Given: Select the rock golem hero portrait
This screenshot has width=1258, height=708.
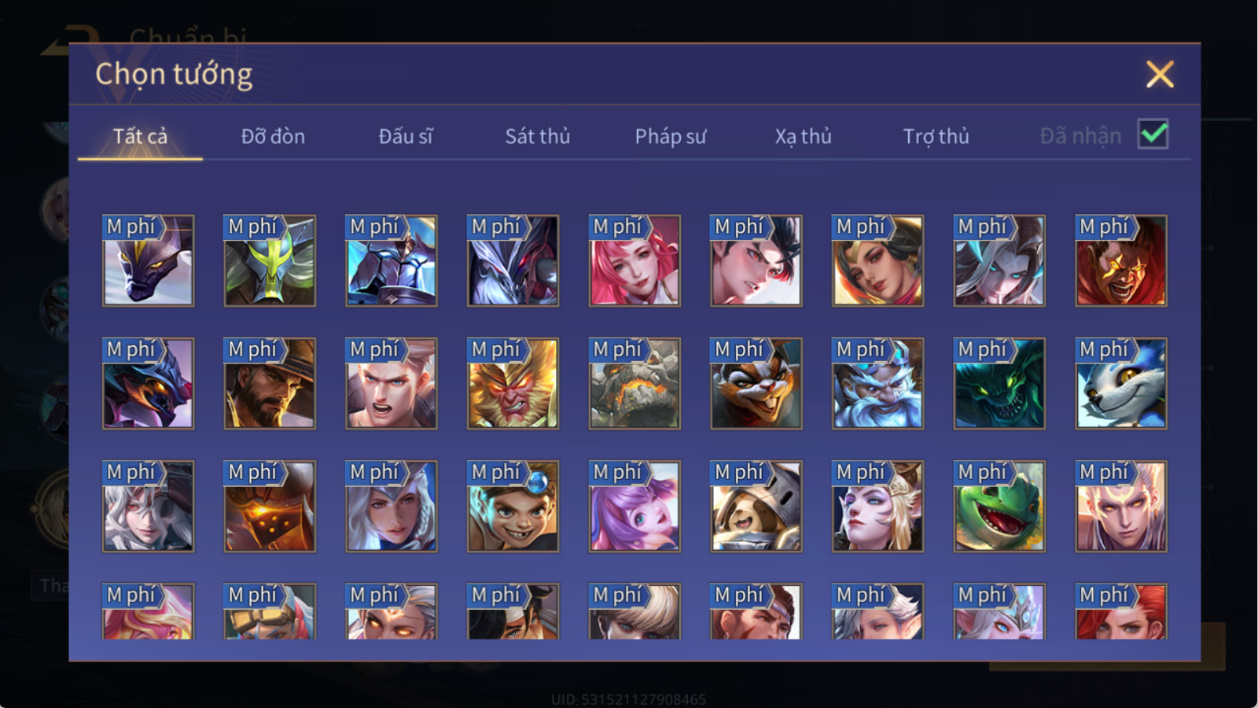Looking at the screenshot, I should (x=635, y=383).
